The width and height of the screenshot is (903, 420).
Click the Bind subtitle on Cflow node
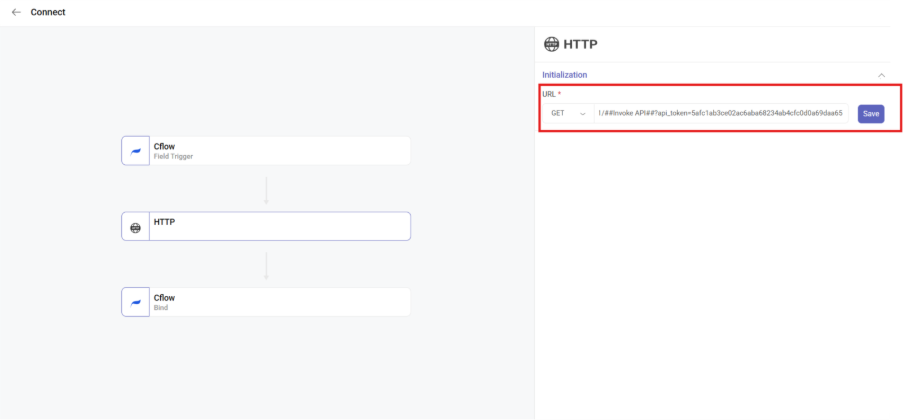pyautogui.click(x=161, y=308)
